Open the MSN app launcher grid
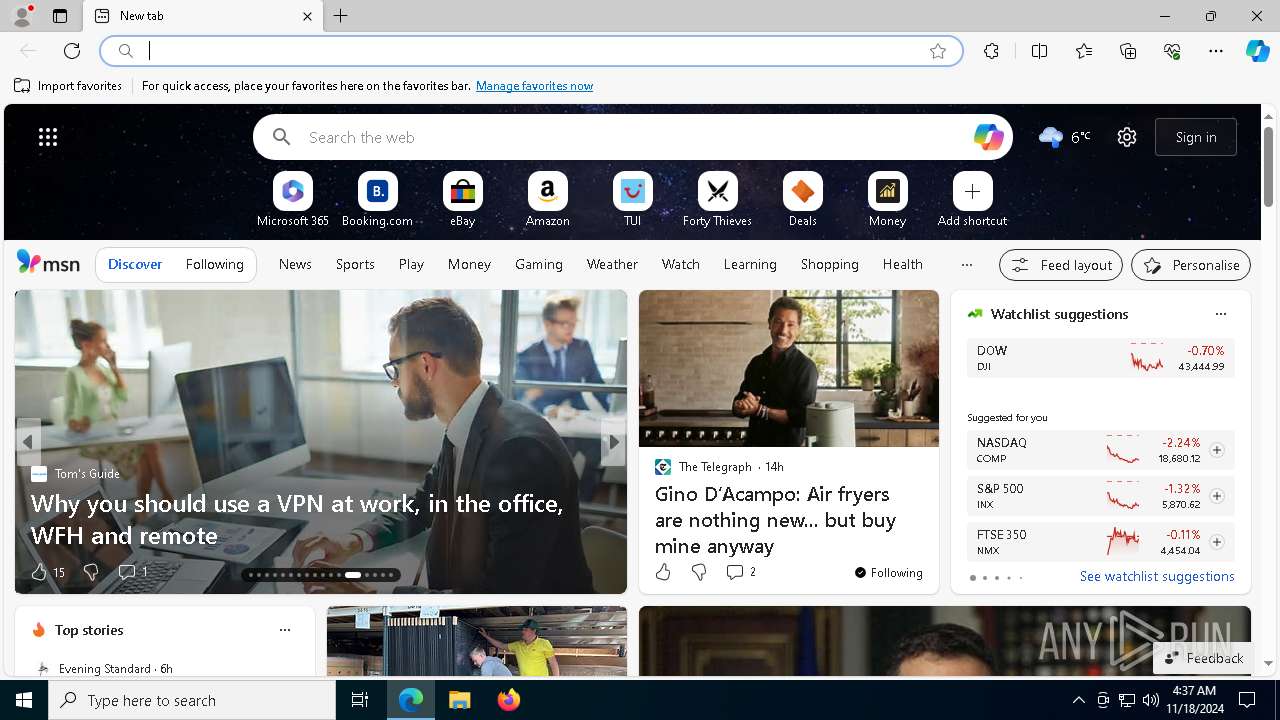The width and height of the screenshot is (1280, 720). pos(48,137)
